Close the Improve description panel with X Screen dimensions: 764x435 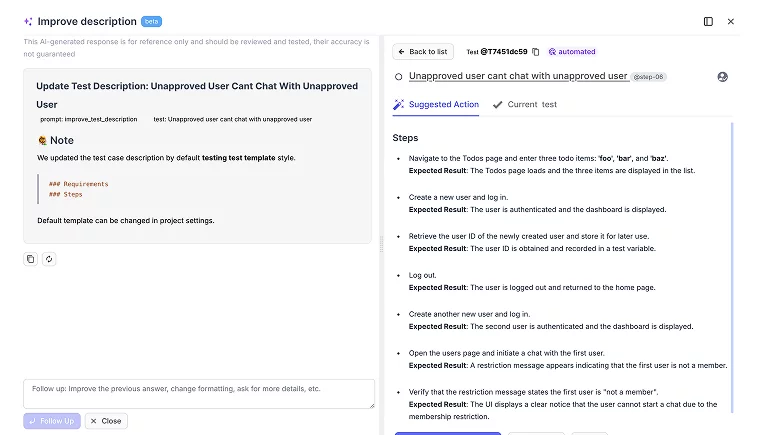coord(731,21)
